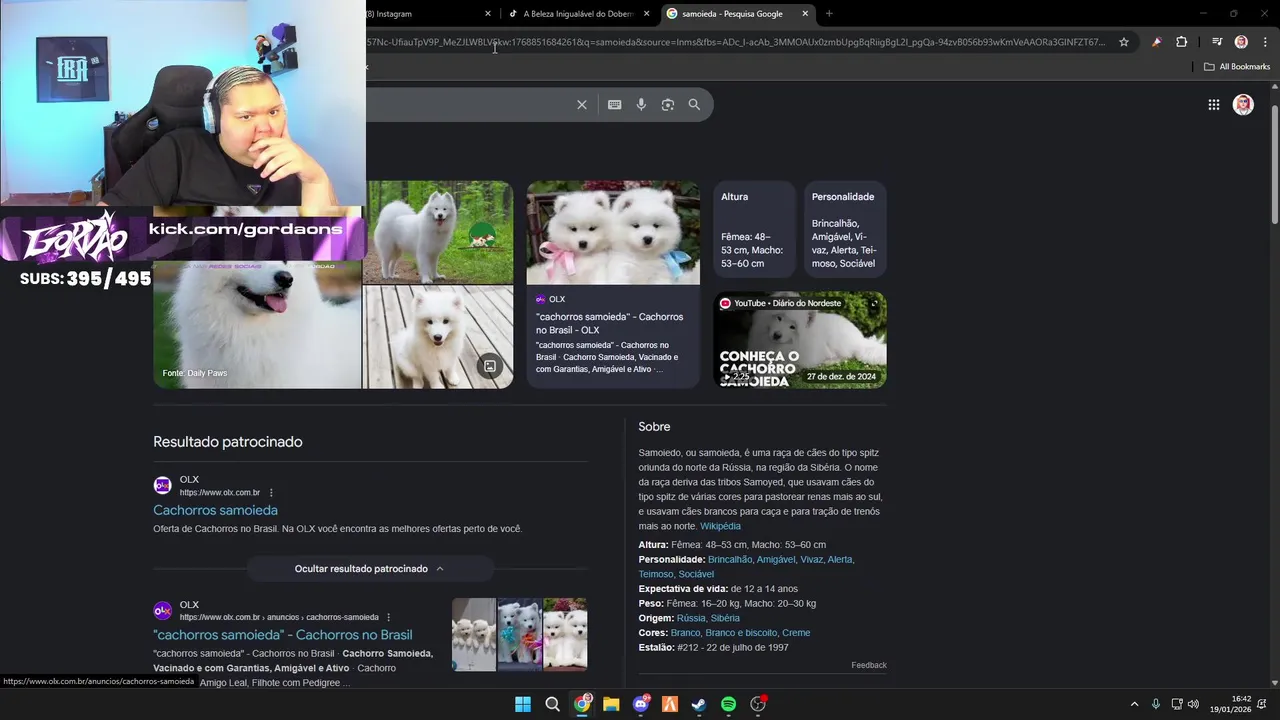Open the Chrome profile avatar in toolbar

(x=1241, y=42)
